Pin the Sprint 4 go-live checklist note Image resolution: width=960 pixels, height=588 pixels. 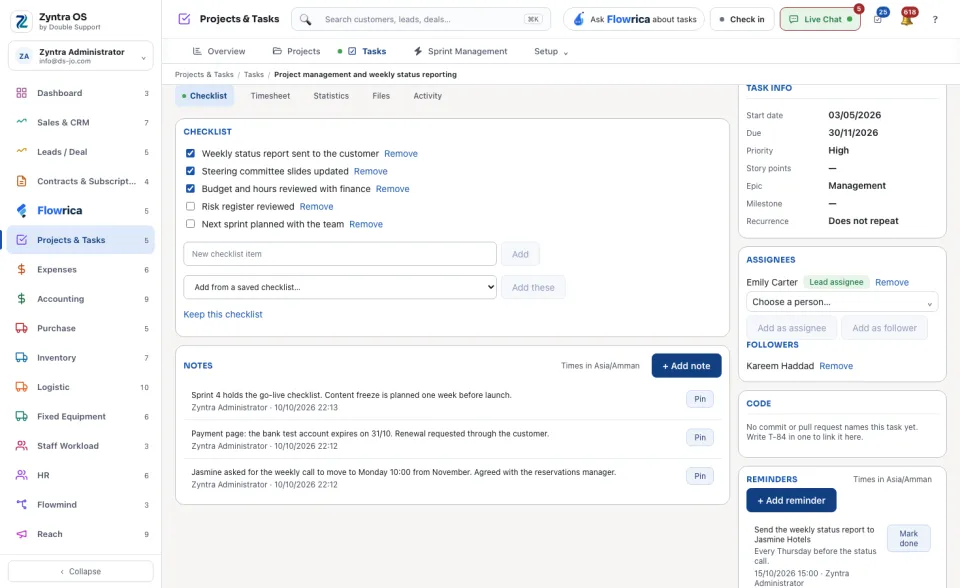pos(700,399)
